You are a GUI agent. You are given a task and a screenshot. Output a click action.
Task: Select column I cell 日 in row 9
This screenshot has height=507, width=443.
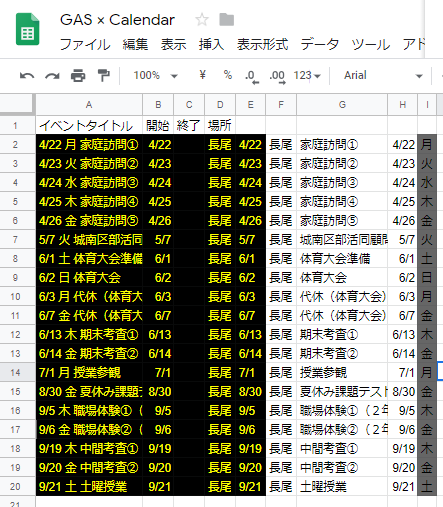click(427, 278)
